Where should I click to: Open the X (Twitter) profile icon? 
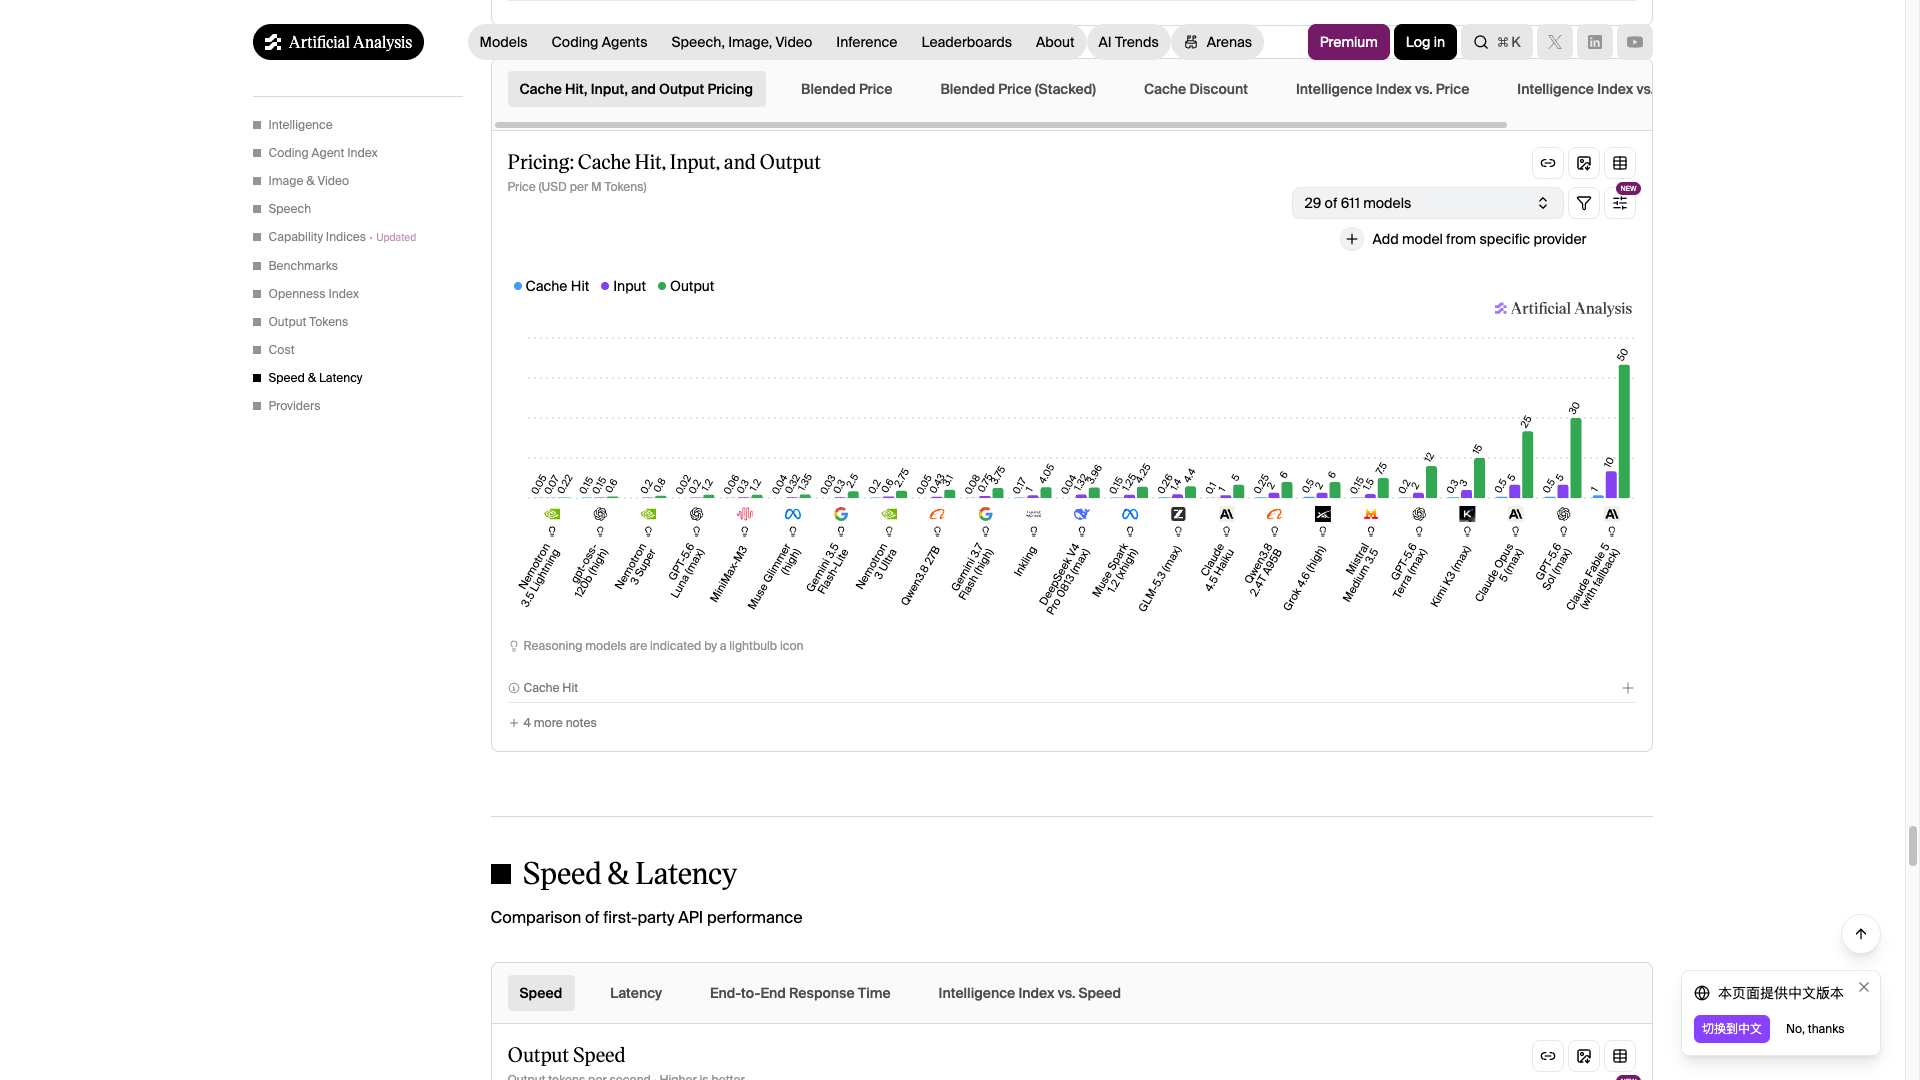point(1554,42)
